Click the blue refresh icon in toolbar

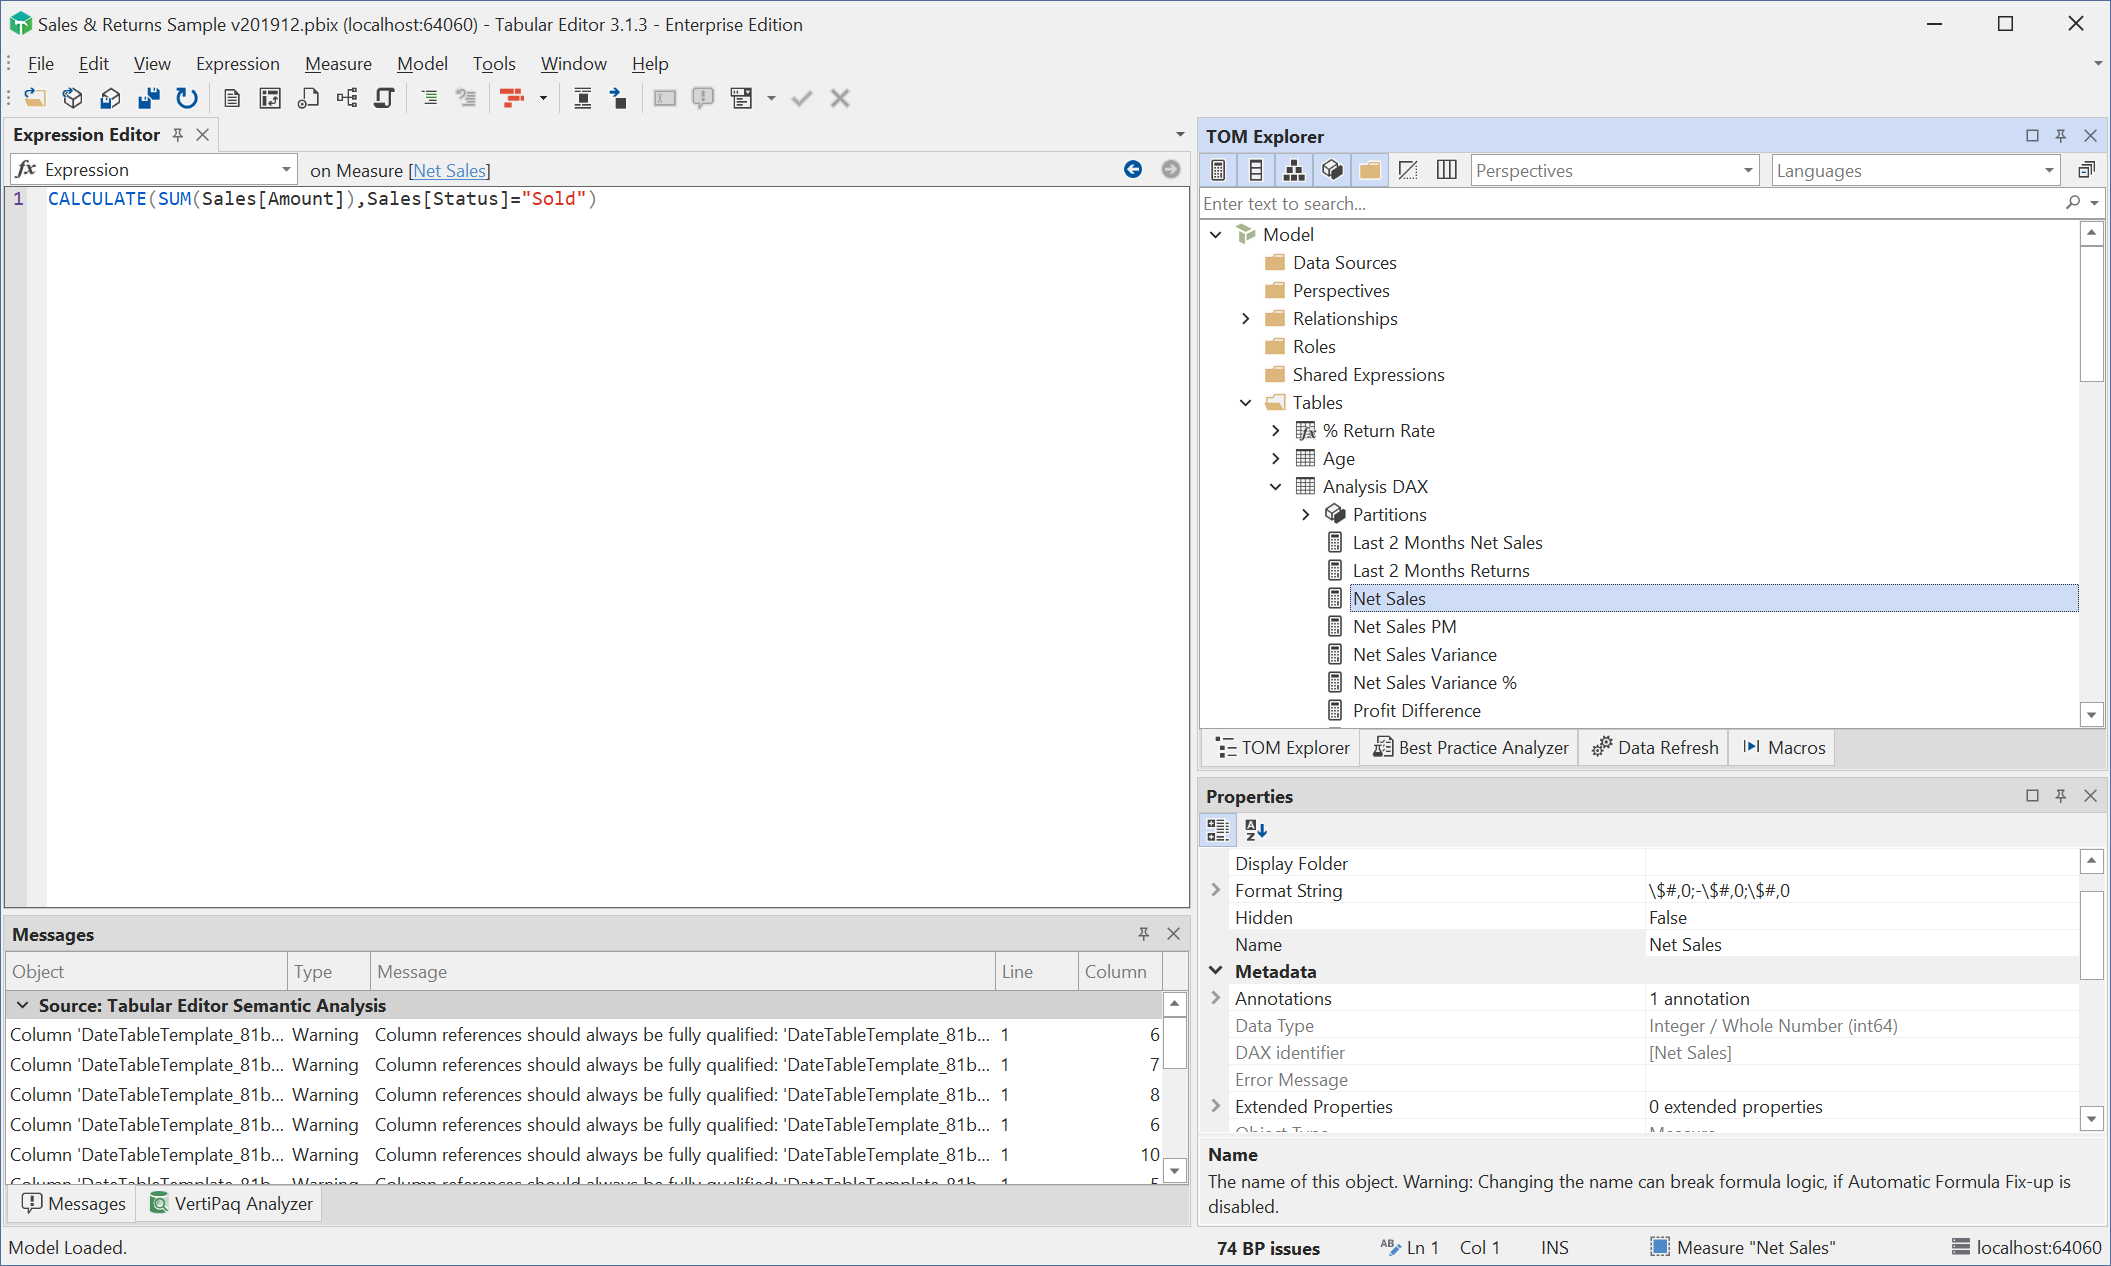187,98
